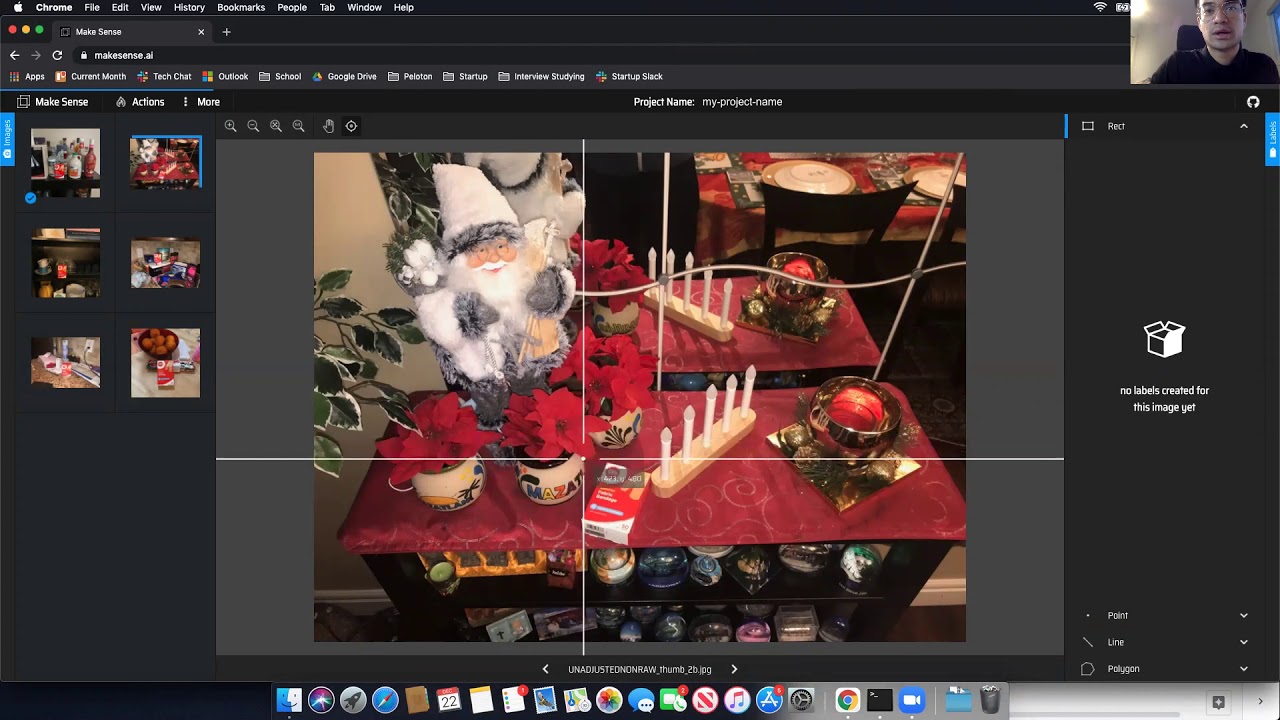The height and width of the screenshot is (720, 1280).
Task: Open the Peloton bookmark folder
Action: (410, 76)
